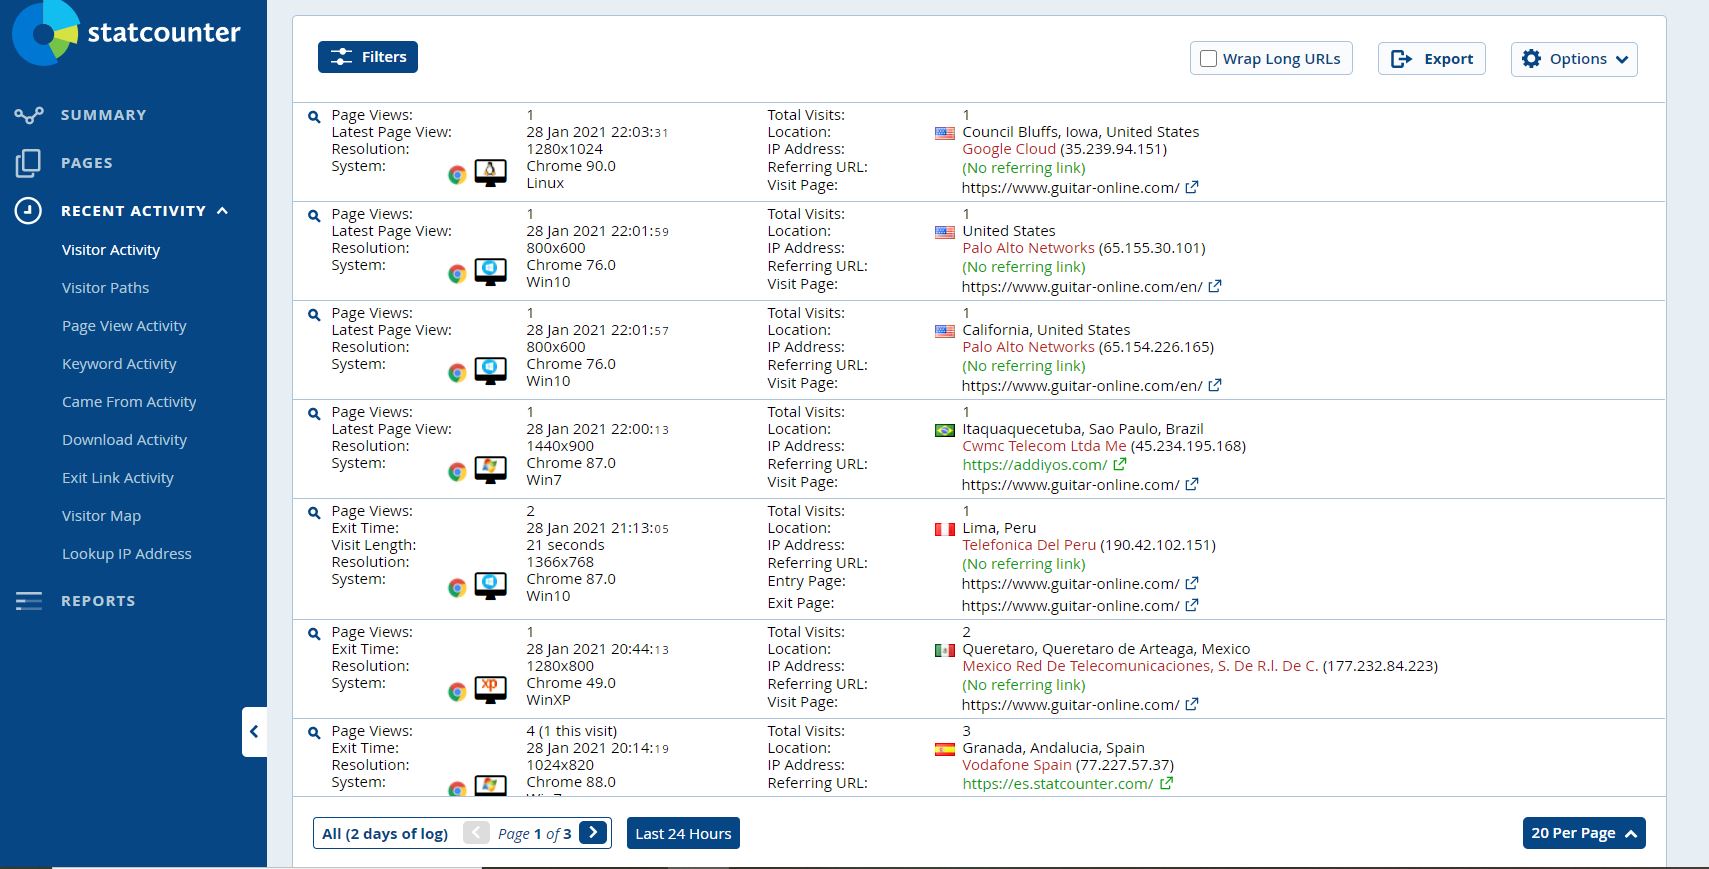This screenshot has width=1709, height=869.
Task: Open the Google Cloud ISP link
Action: [1009, 149]
